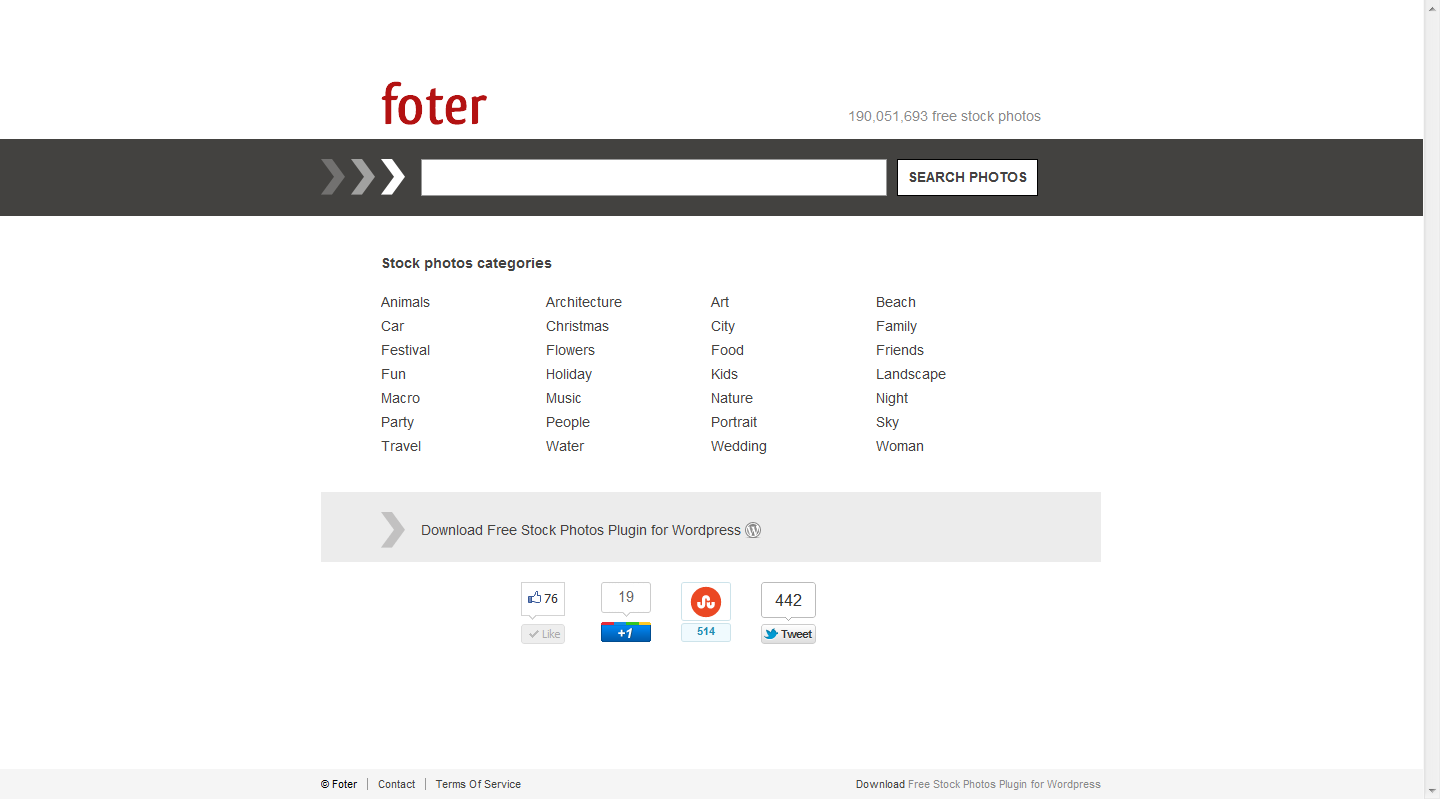Click the Sky category
Screen dimensions: 1440x799
point(887,422)
